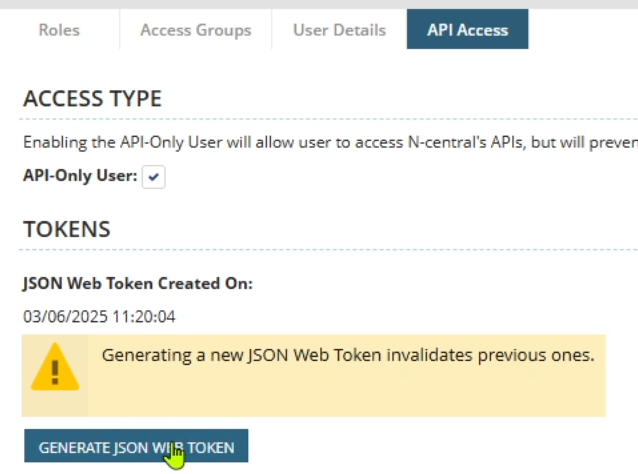The width and height of the screenshot is (638, 474).
Task: Click the token invalidation warning message text
Action: click(x=348, y=355)
